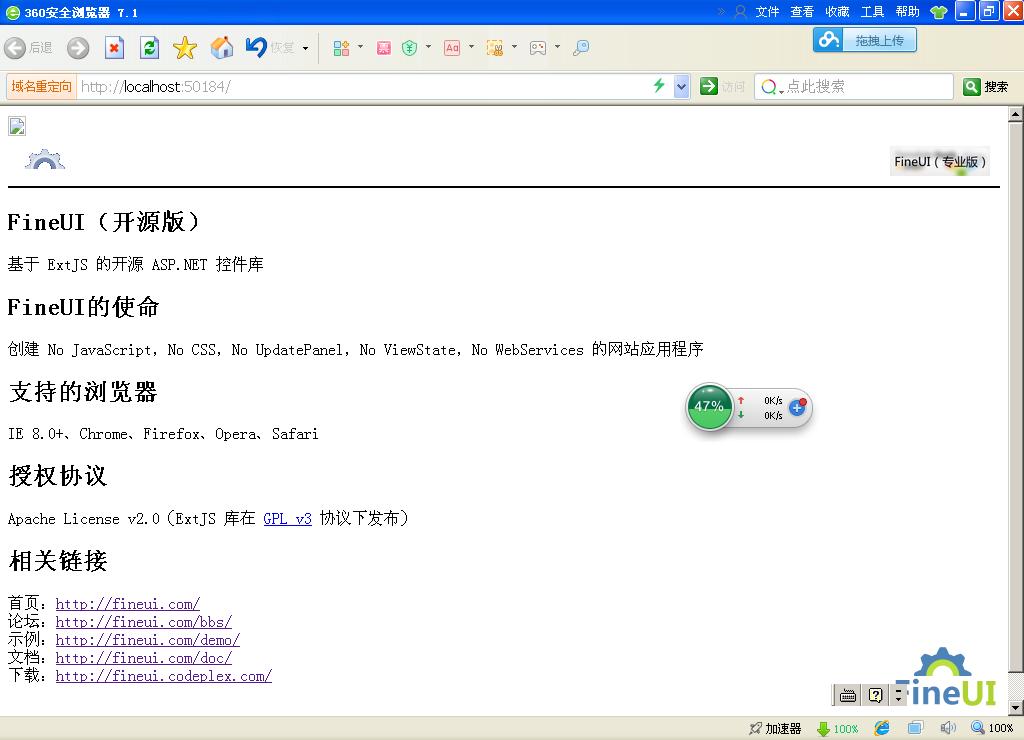Viewport: 1024px width, 740px height.
Task: Click the 拖拽上传 cloud upload button
Action: click(865, 40)
